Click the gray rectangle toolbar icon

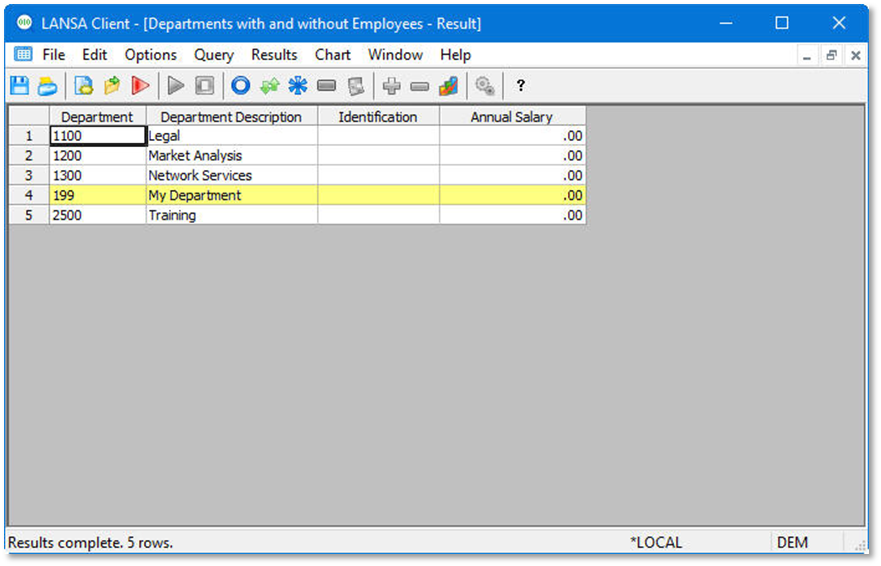tap(326, 86)
